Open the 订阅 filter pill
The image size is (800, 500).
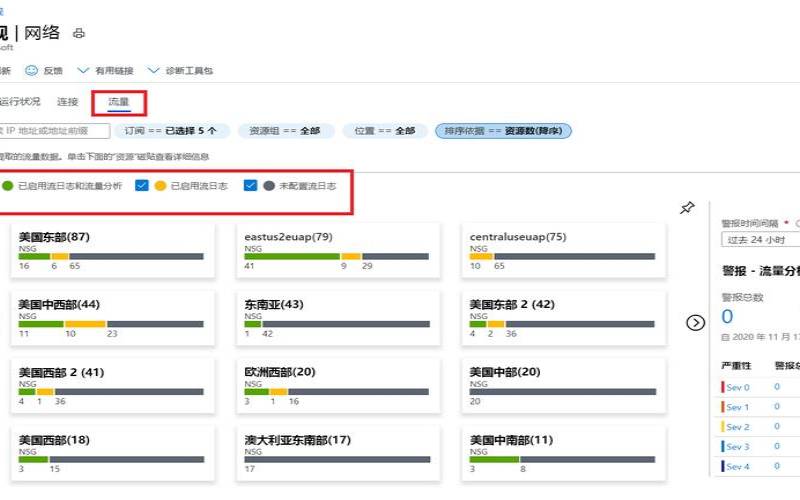(x=171, y=131)
